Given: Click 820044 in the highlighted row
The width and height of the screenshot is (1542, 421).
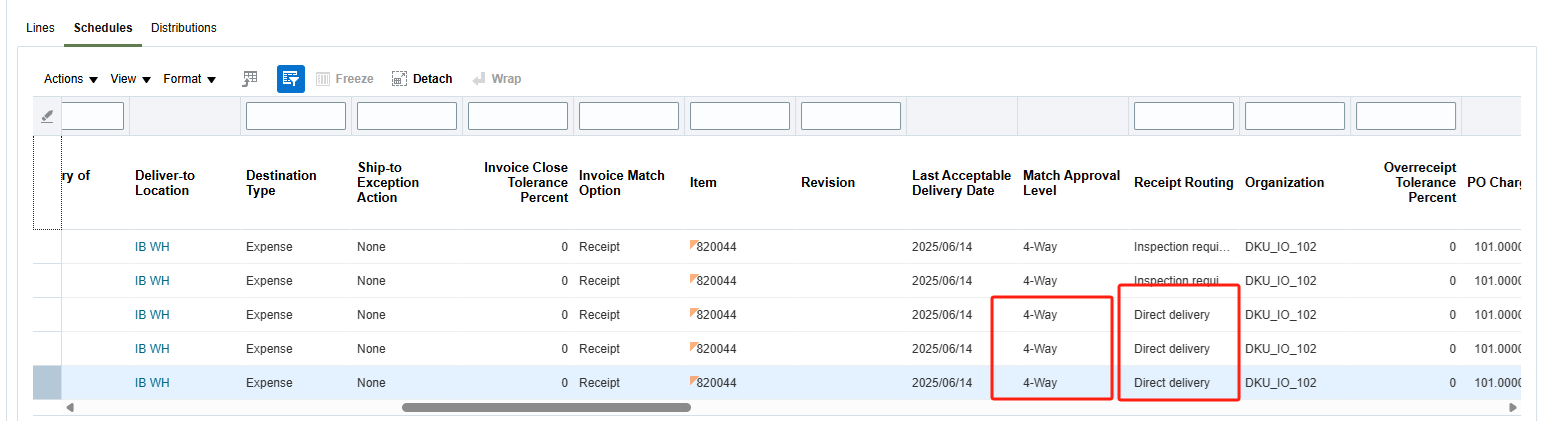Looking at the screenshot, I should click(x=717, y=383).
